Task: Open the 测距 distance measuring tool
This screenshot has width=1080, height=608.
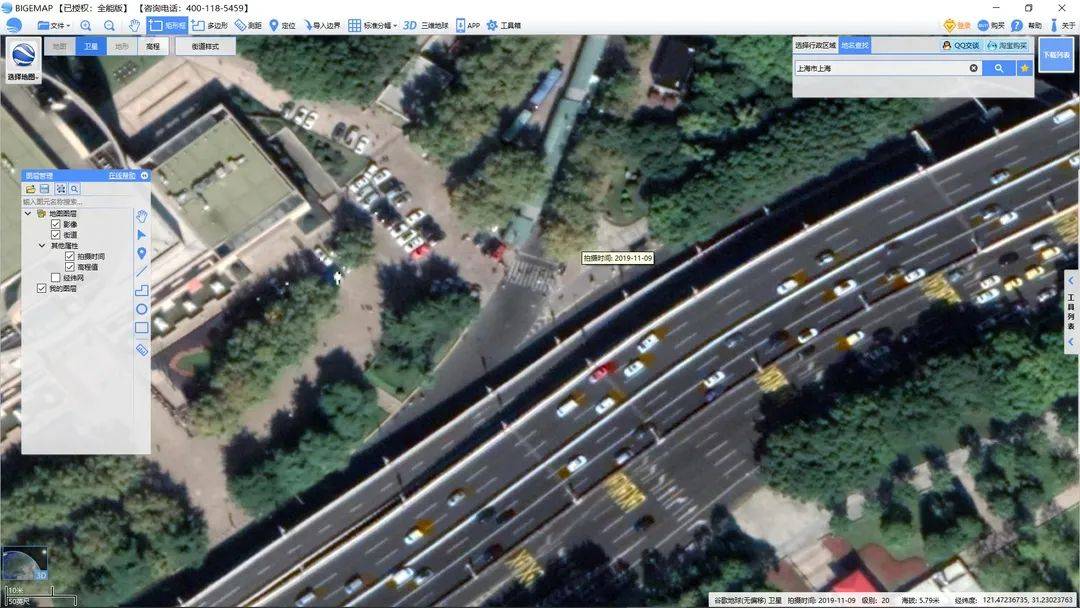Action: 248,25
